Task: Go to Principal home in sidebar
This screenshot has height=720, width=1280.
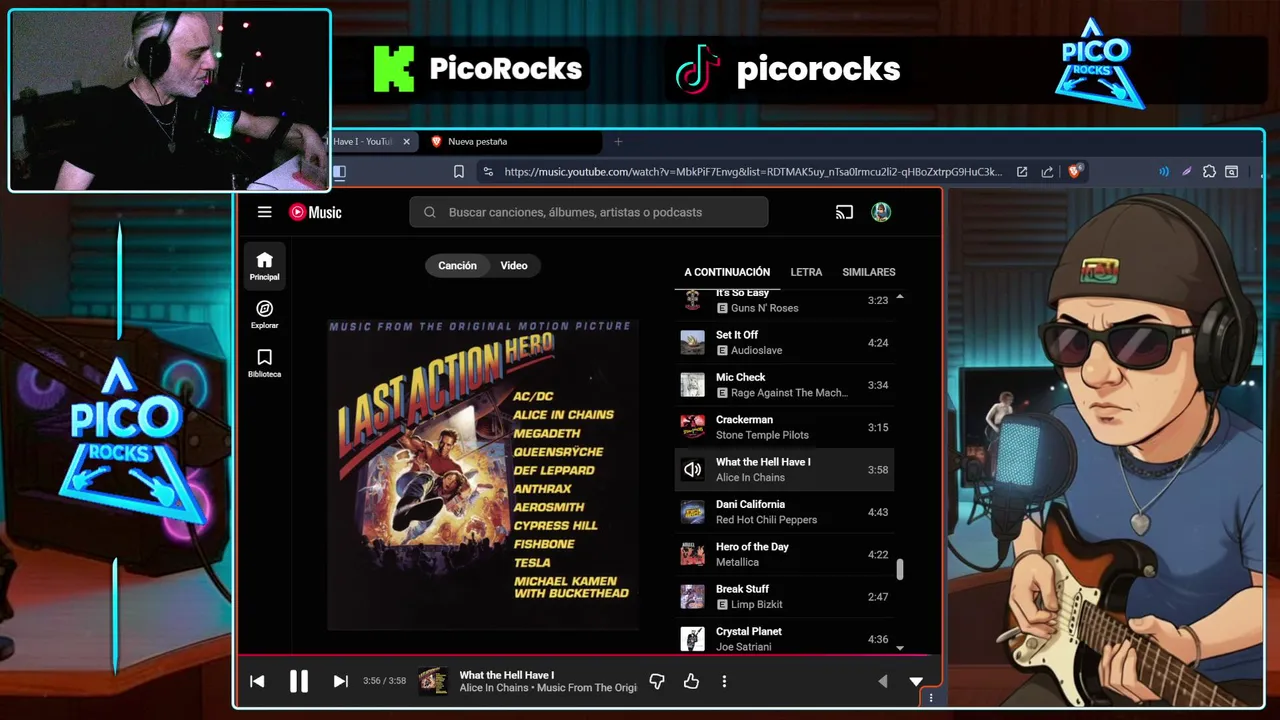Action: (265, 266)
